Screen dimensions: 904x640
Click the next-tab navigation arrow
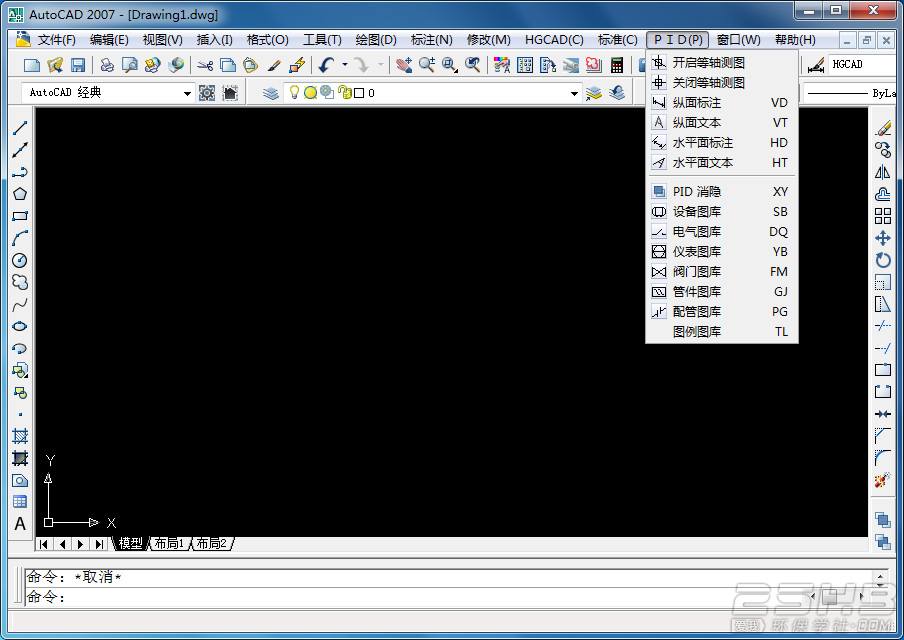pyautogui.click(x=81, y=544)
